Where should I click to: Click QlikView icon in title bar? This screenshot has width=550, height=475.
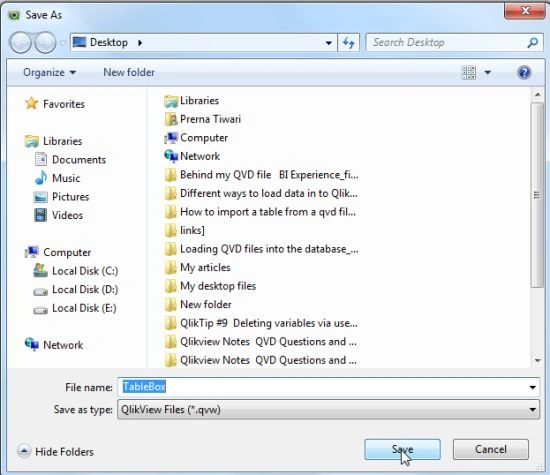(x=14, y=15)
